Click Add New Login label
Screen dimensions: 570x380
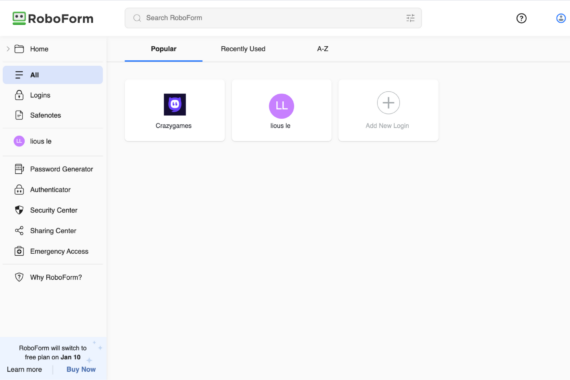(387, 126)
